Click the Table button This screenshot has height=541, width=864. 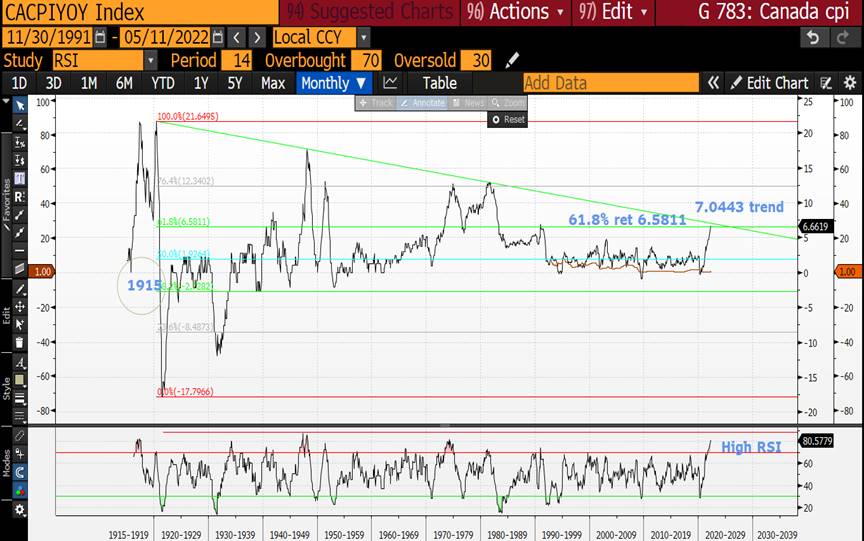tap(440, 83)
